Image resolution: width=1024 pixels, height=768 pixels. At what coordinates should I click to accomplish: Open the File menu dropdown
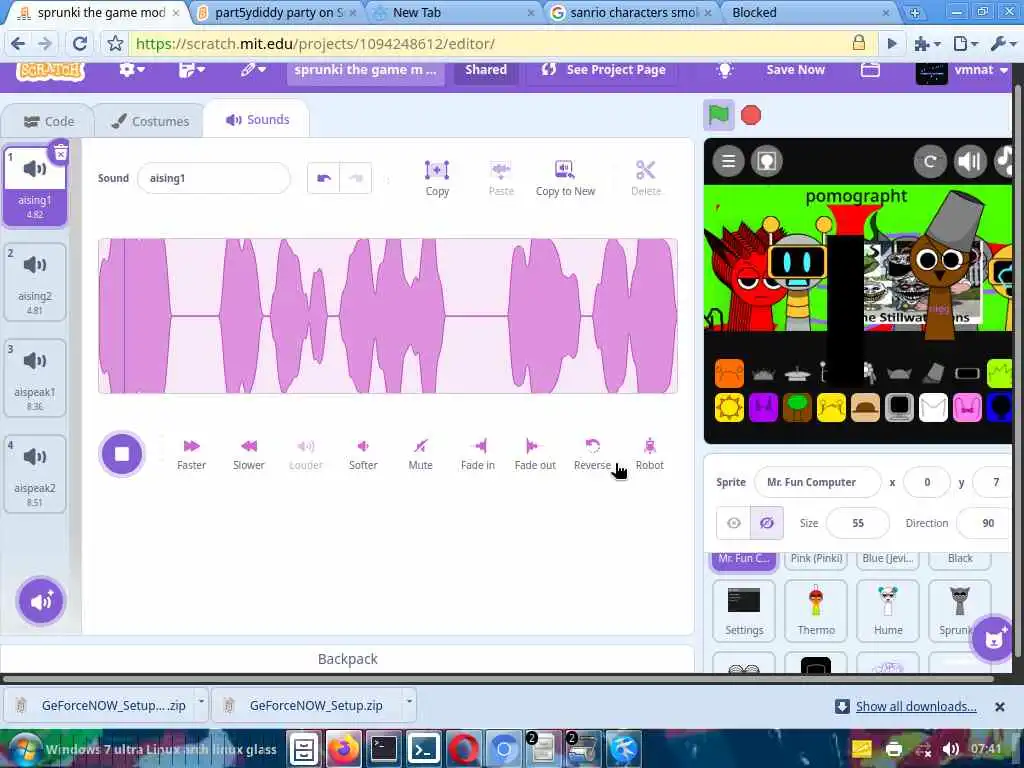click(191, 70)
